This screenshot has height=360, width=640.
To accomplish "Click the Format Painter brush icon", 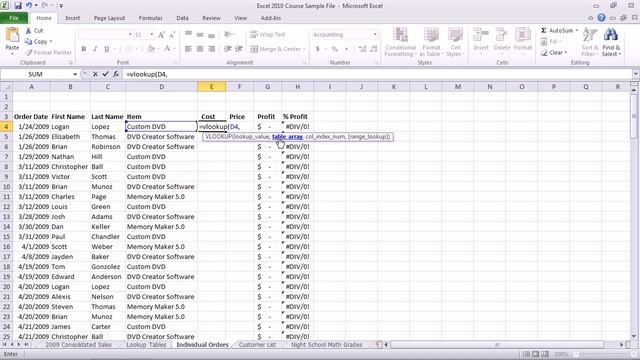I will (x=29, y=52).
